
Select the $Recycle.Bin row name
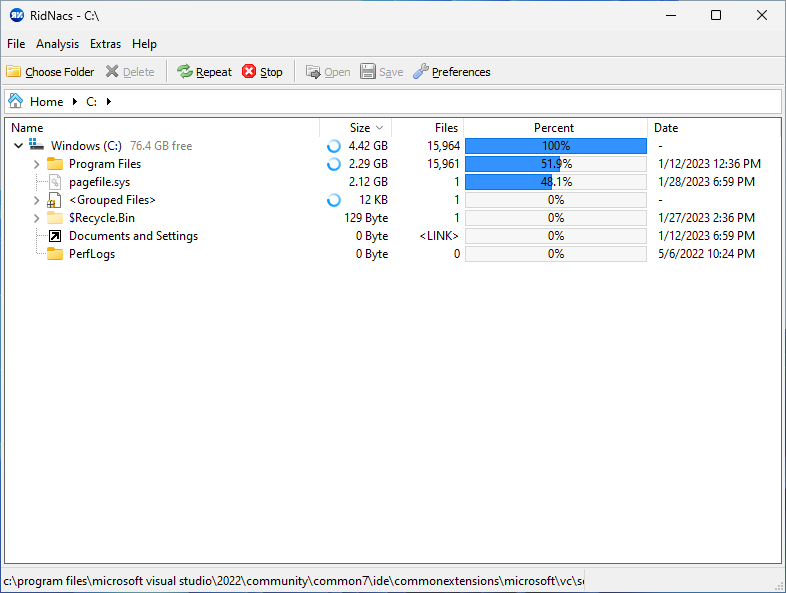pyautogui.click(x=102, y=218)
